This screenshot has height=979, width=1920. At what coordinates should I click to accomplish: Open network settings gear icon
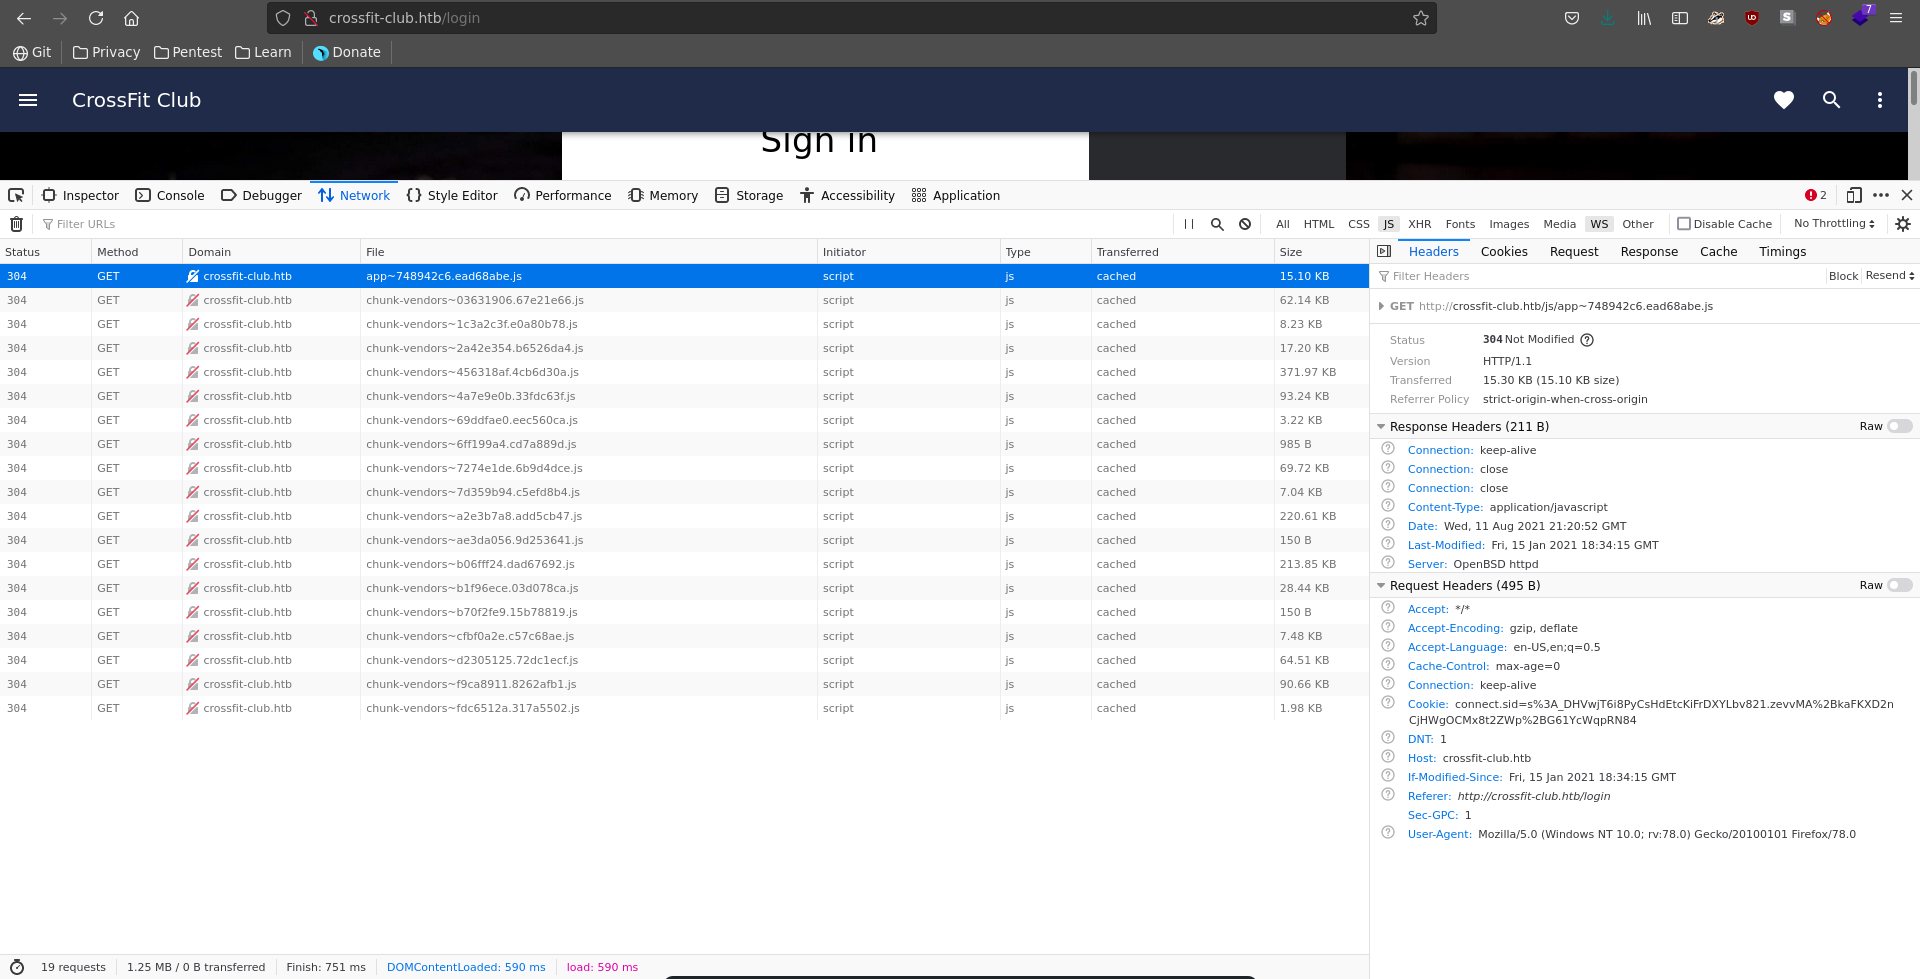(1902, 224)
